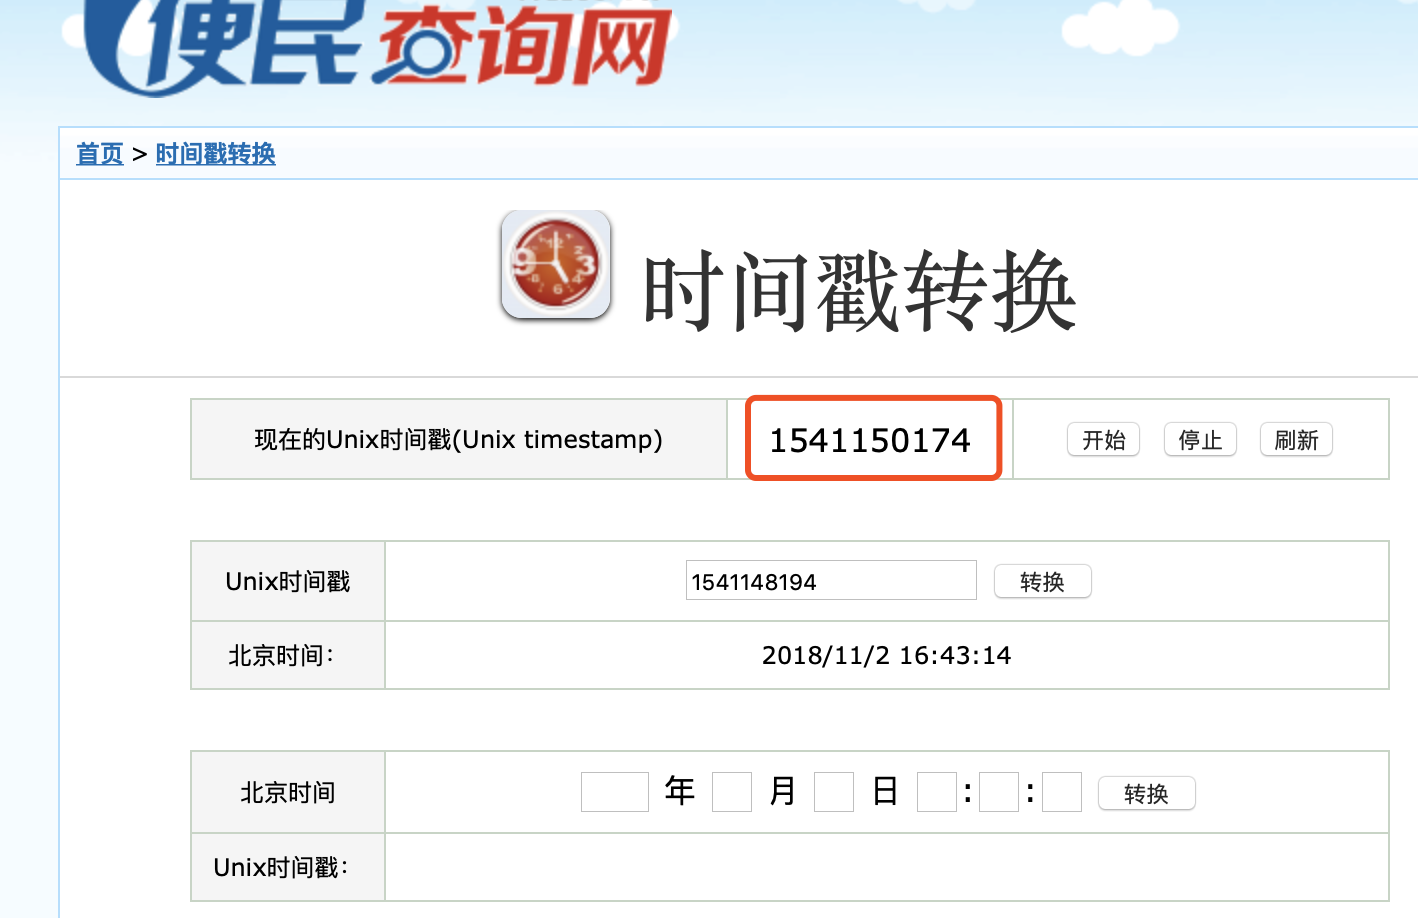Select the current timestamp value 1541150174
The height and width of the screenshot is (918, 1418).
(x=870, y=440)
